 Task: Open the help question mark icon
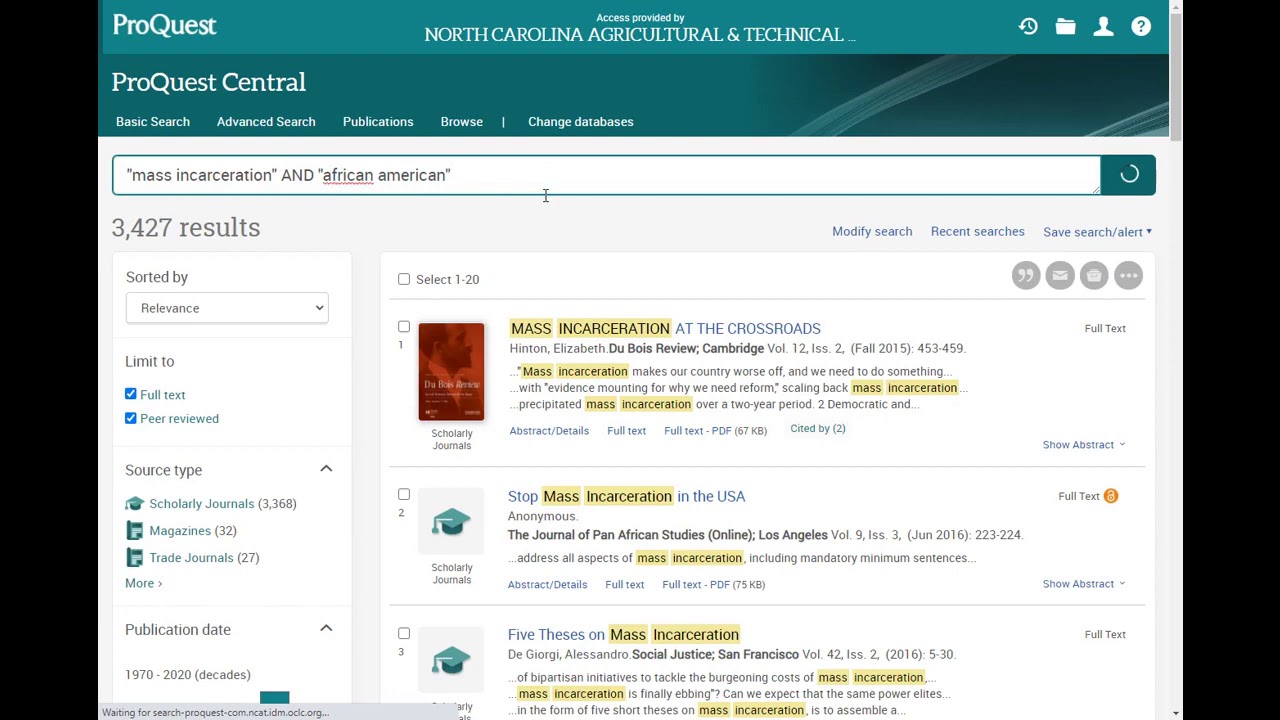coord(1141,26)
